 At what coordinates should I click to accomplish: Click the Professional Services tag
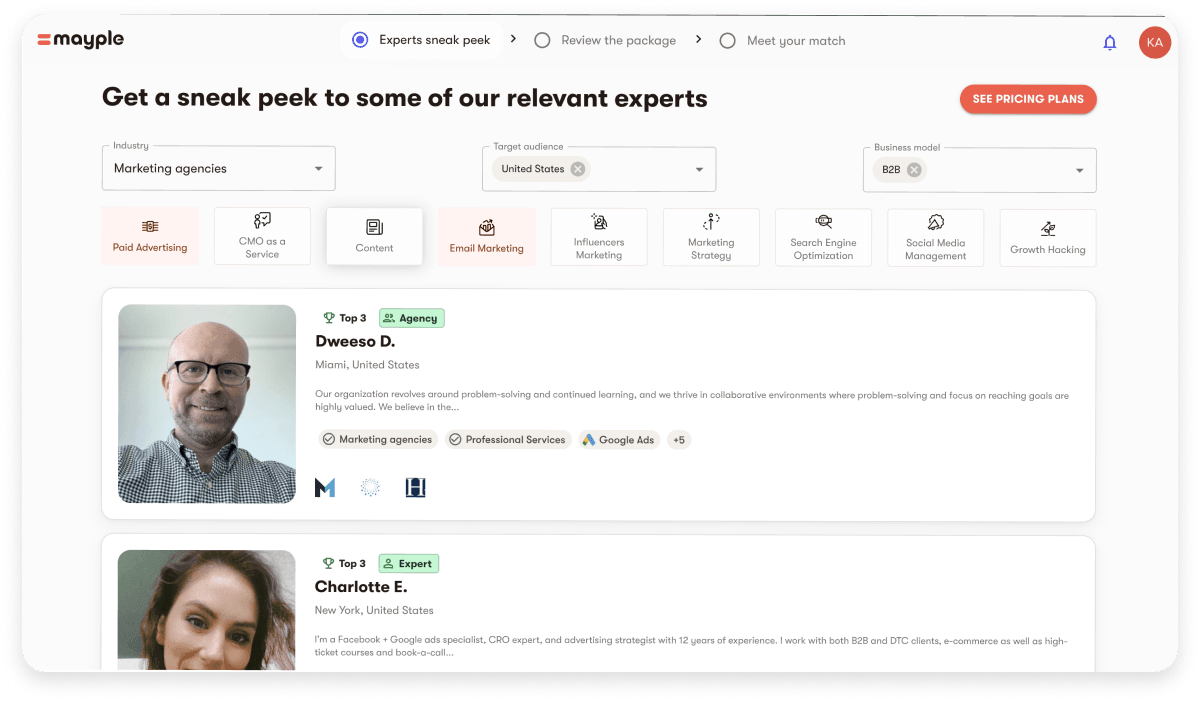point(508,439)
